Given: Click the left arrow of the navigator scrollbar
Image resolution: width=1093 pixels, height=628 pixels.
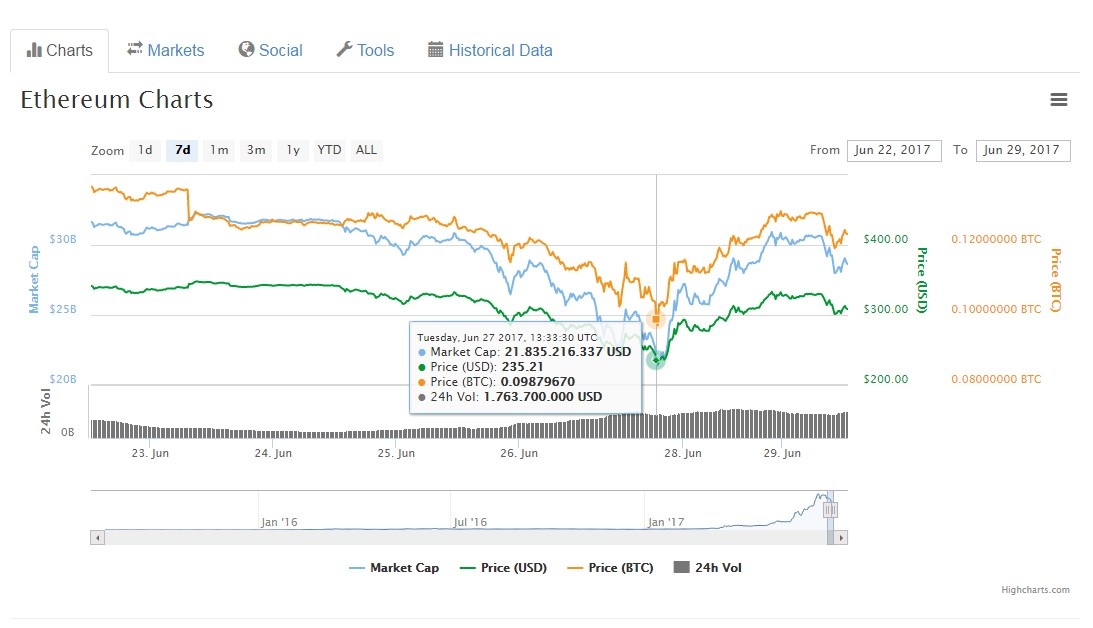Looking at the screenshot, I should tap(96, 537).
